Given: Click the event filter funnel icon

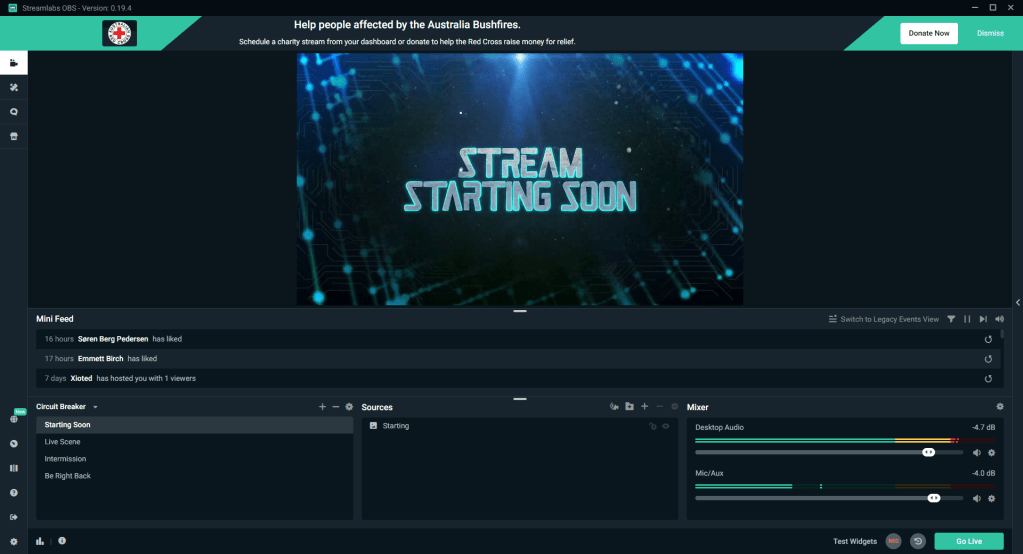Looking at the screenshot, I should click(951, 319).
